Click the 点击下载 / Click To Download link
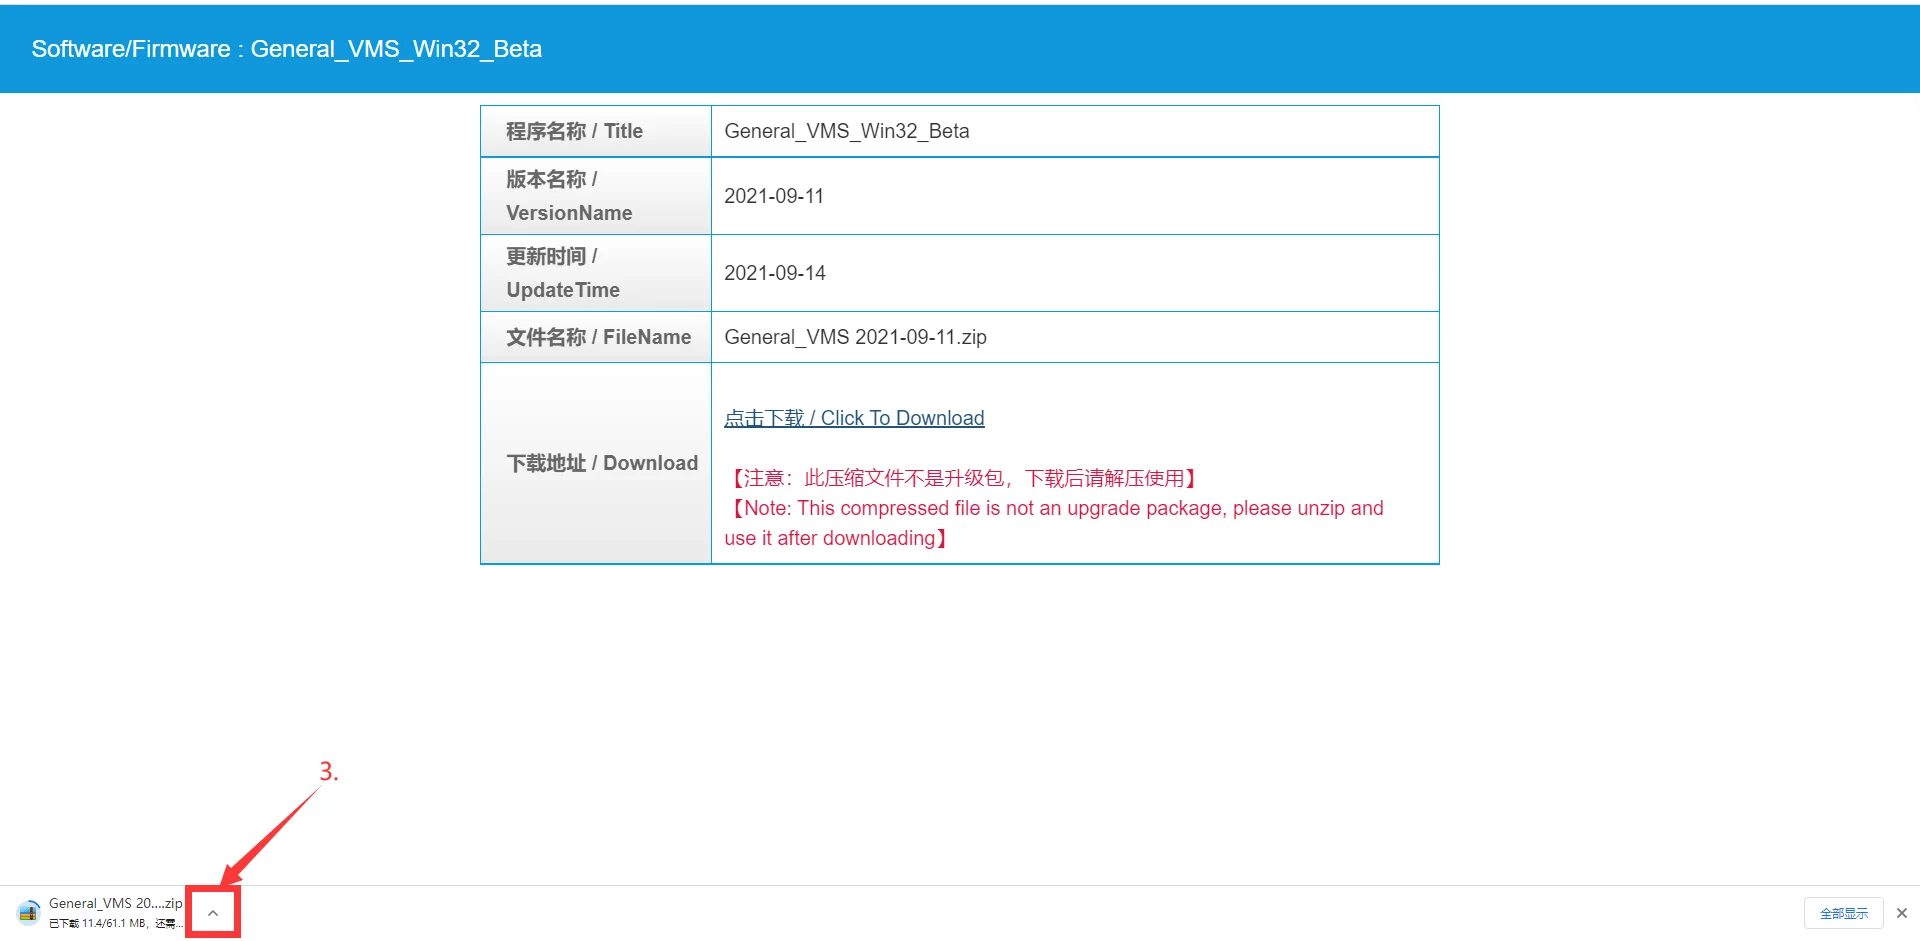This screenshot has height=941, width=1920. [x=854, y=418]
